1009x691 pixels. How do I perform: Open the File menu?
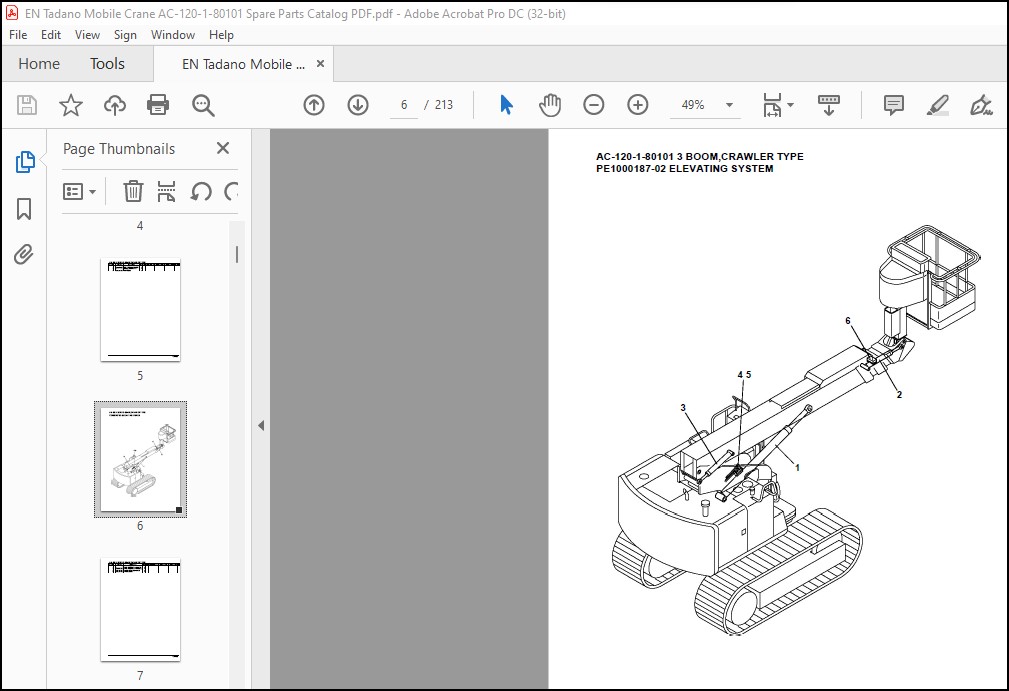coord(18,35)
